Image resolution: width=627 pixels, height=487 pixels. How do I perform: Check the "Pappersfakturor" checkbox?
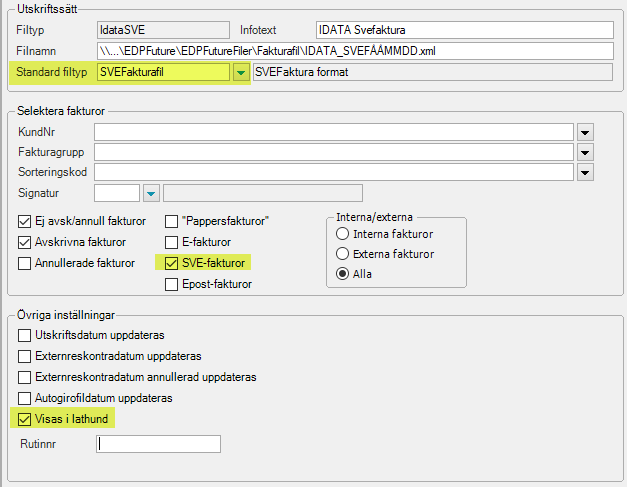tap(172, 221)
